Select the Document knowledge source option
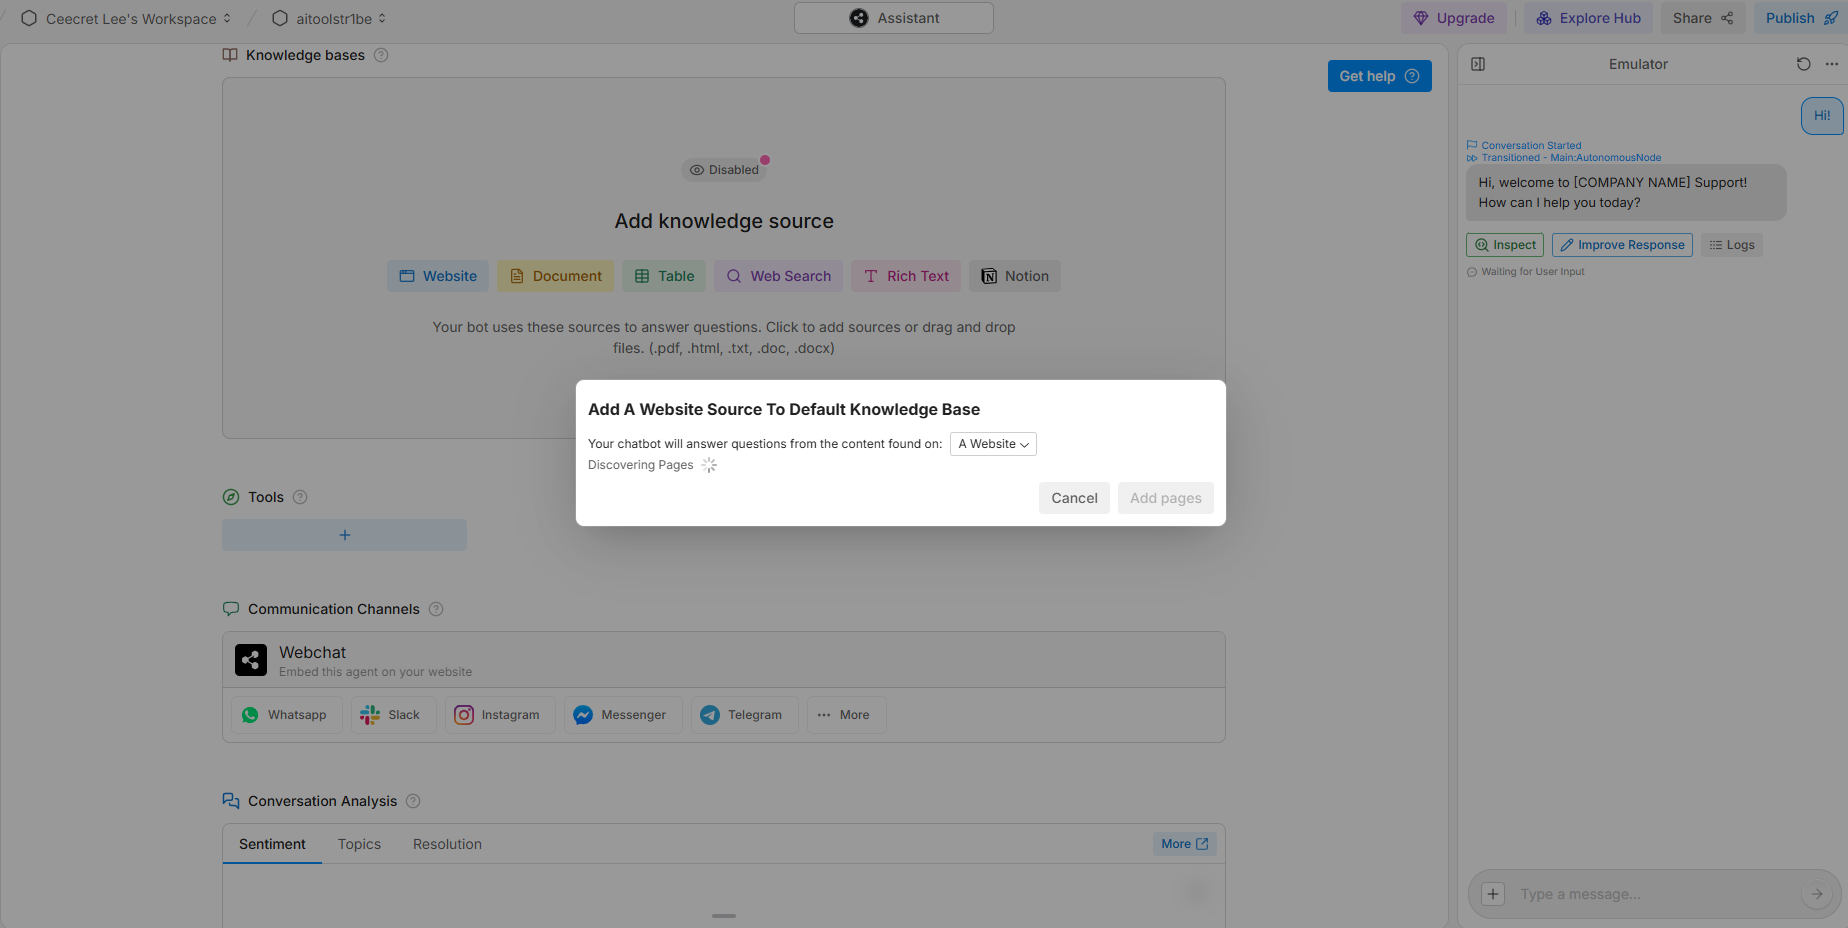Image resolution: width=1848 pixels, height=928 pixels. point(555,276)
